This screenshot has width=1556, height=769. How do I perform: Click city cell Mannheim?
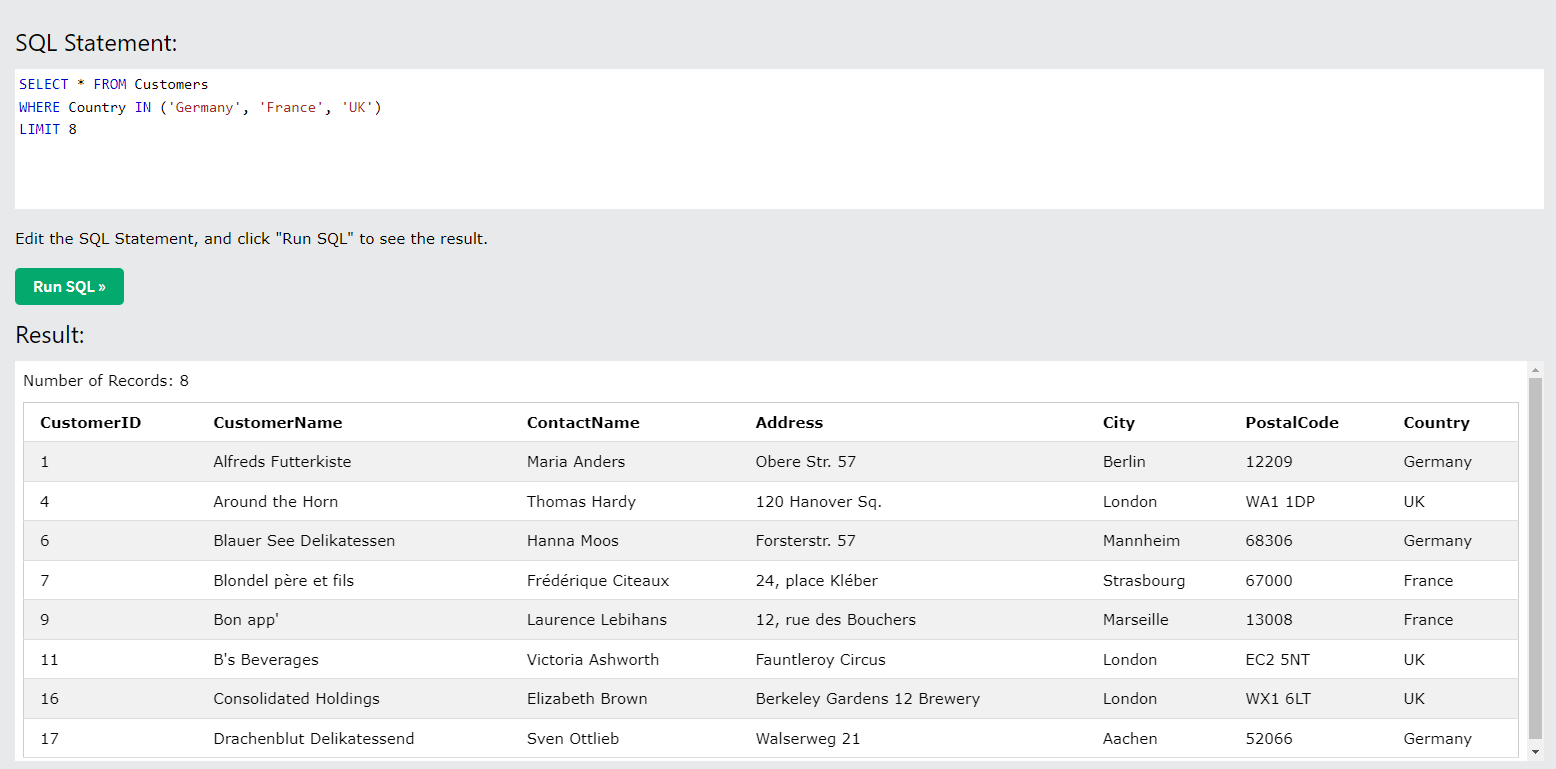(x=1141, y=541)
